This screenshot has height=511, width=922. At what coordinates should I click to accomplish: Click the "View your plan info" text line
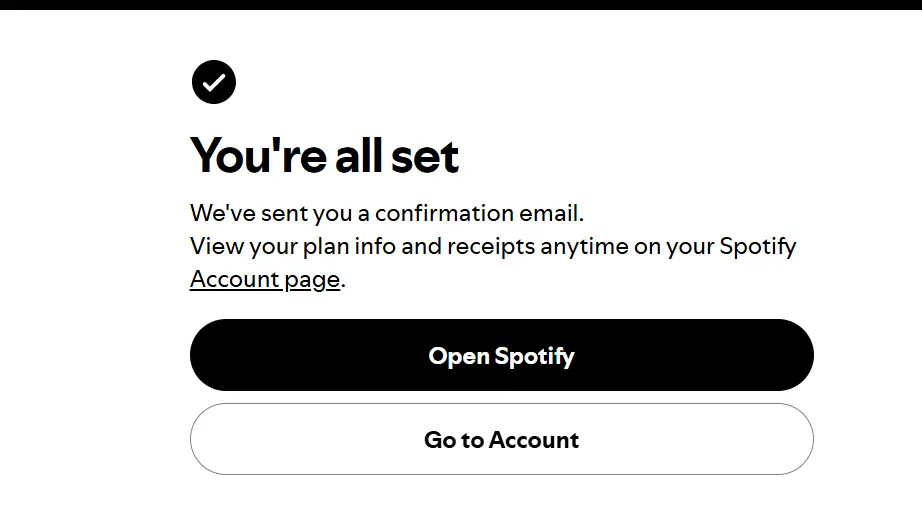493,246
